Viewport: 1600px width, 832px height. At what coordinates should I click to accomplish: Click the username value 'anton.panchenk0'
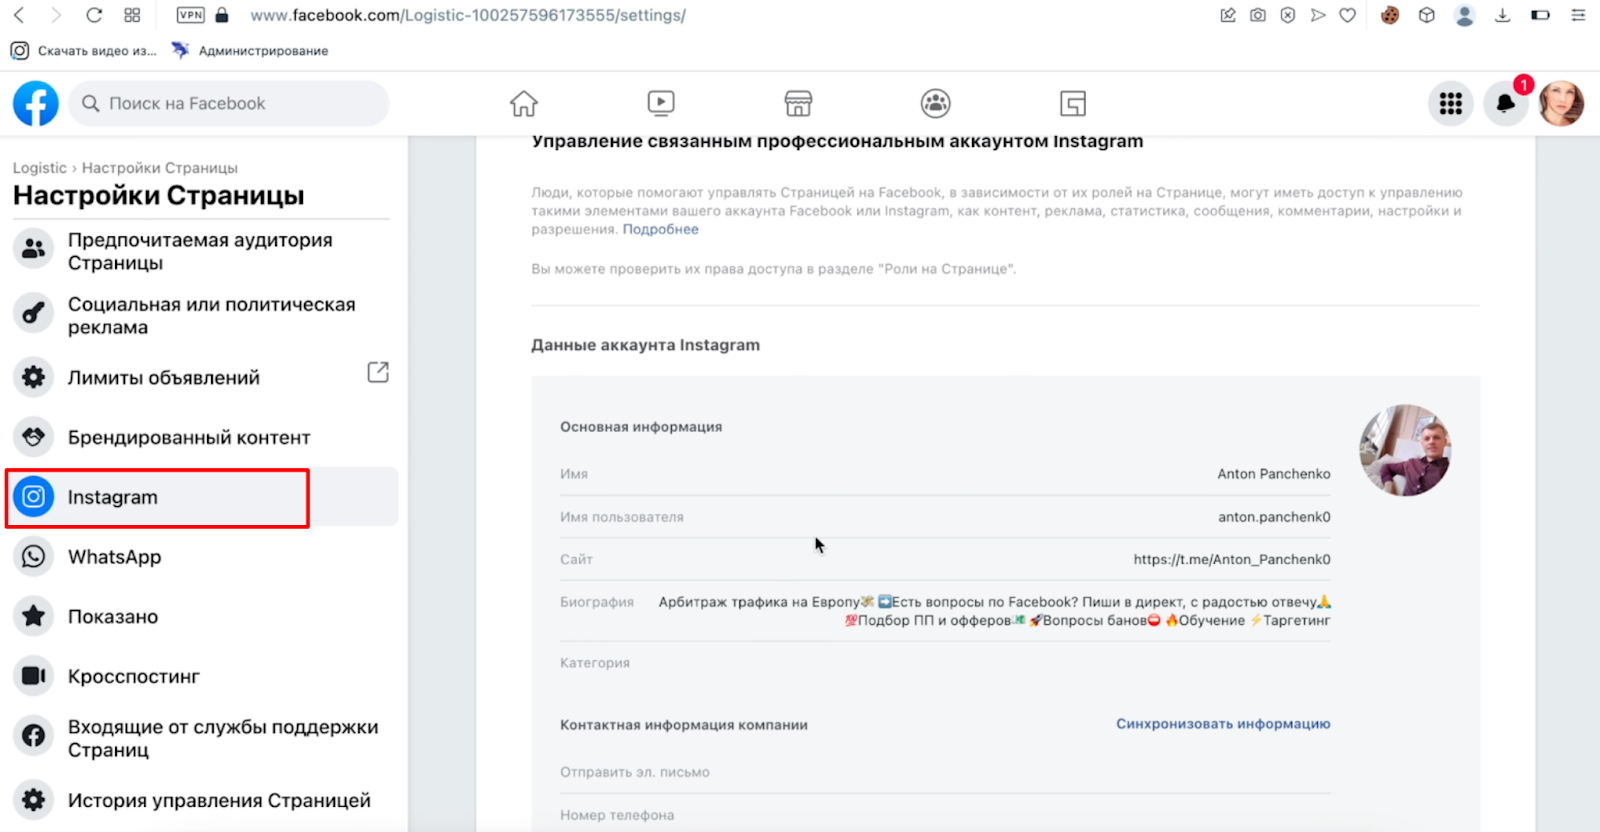click(x=1274, y=517)
